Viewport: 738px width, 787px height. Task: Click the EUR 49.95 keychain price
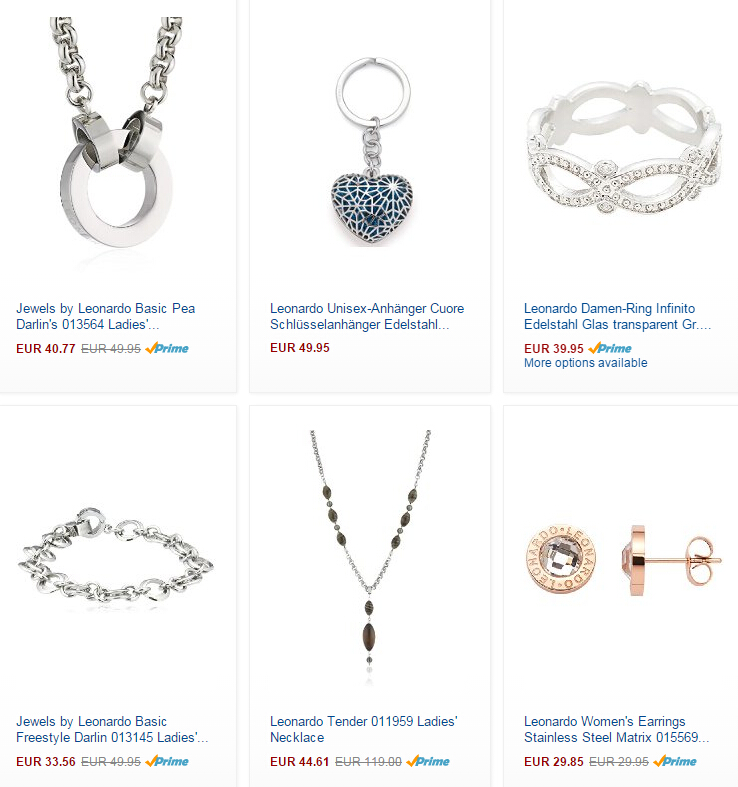[300, 348]
